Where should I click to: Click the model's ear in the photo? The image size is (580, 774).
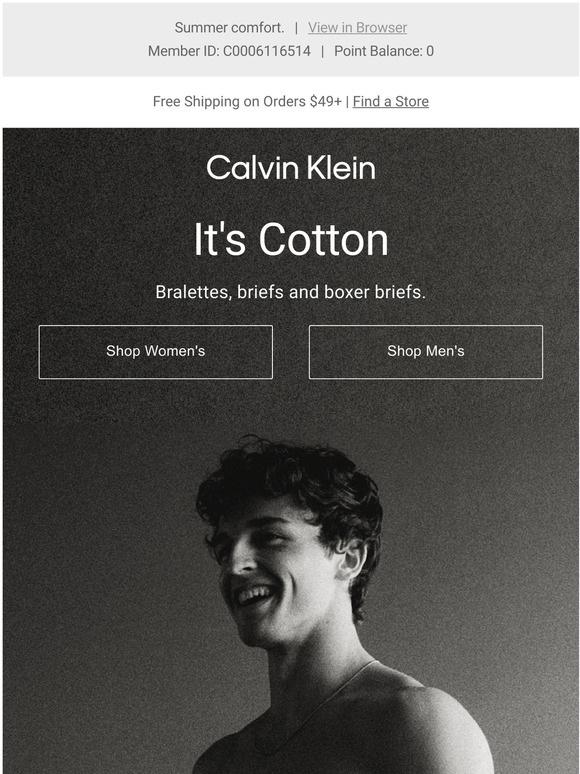[x=351, y=559]
